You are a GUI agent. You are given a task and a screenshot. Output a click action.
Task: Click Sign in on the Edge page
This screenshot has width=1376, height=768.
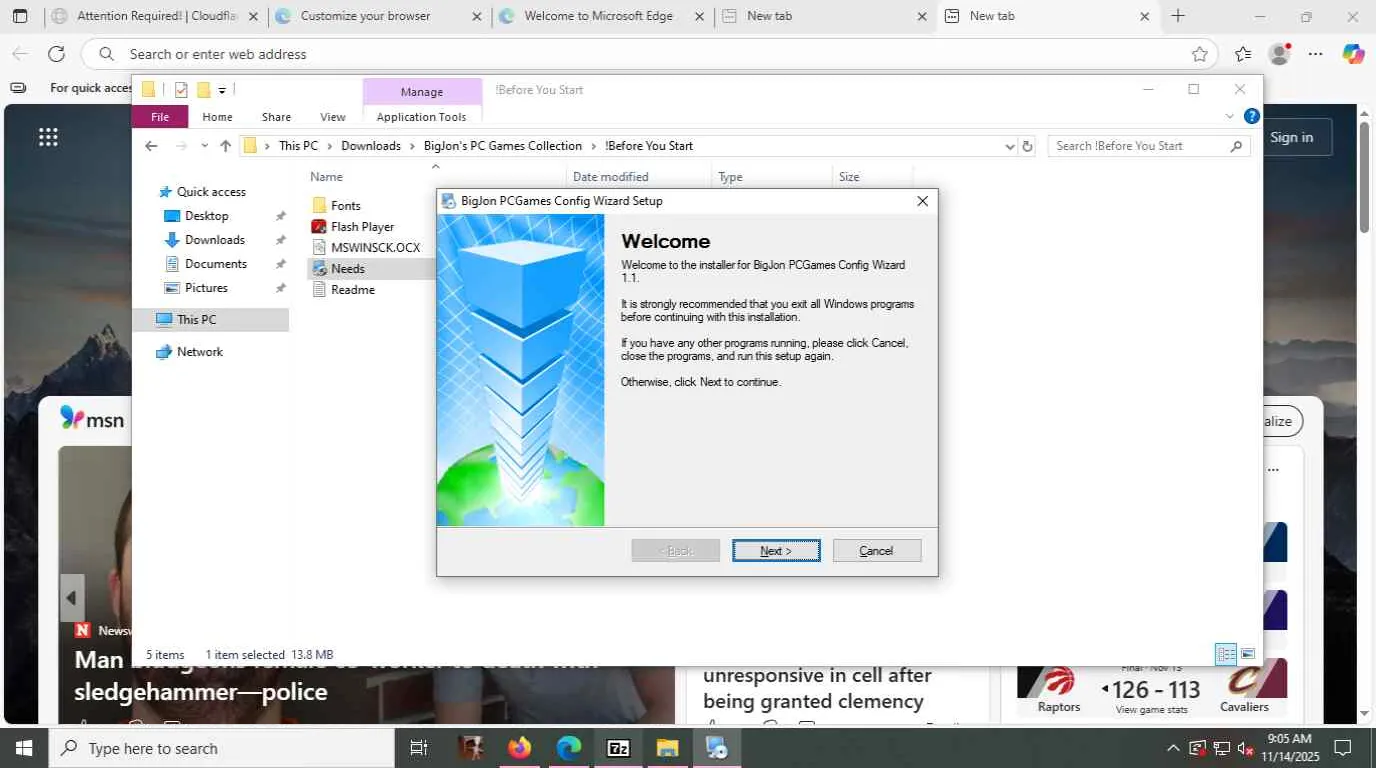[x=1291, y=138]
